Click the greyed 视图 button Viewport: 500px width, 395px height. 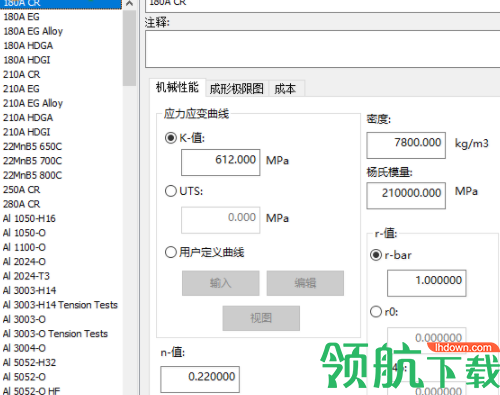(261, 318)
